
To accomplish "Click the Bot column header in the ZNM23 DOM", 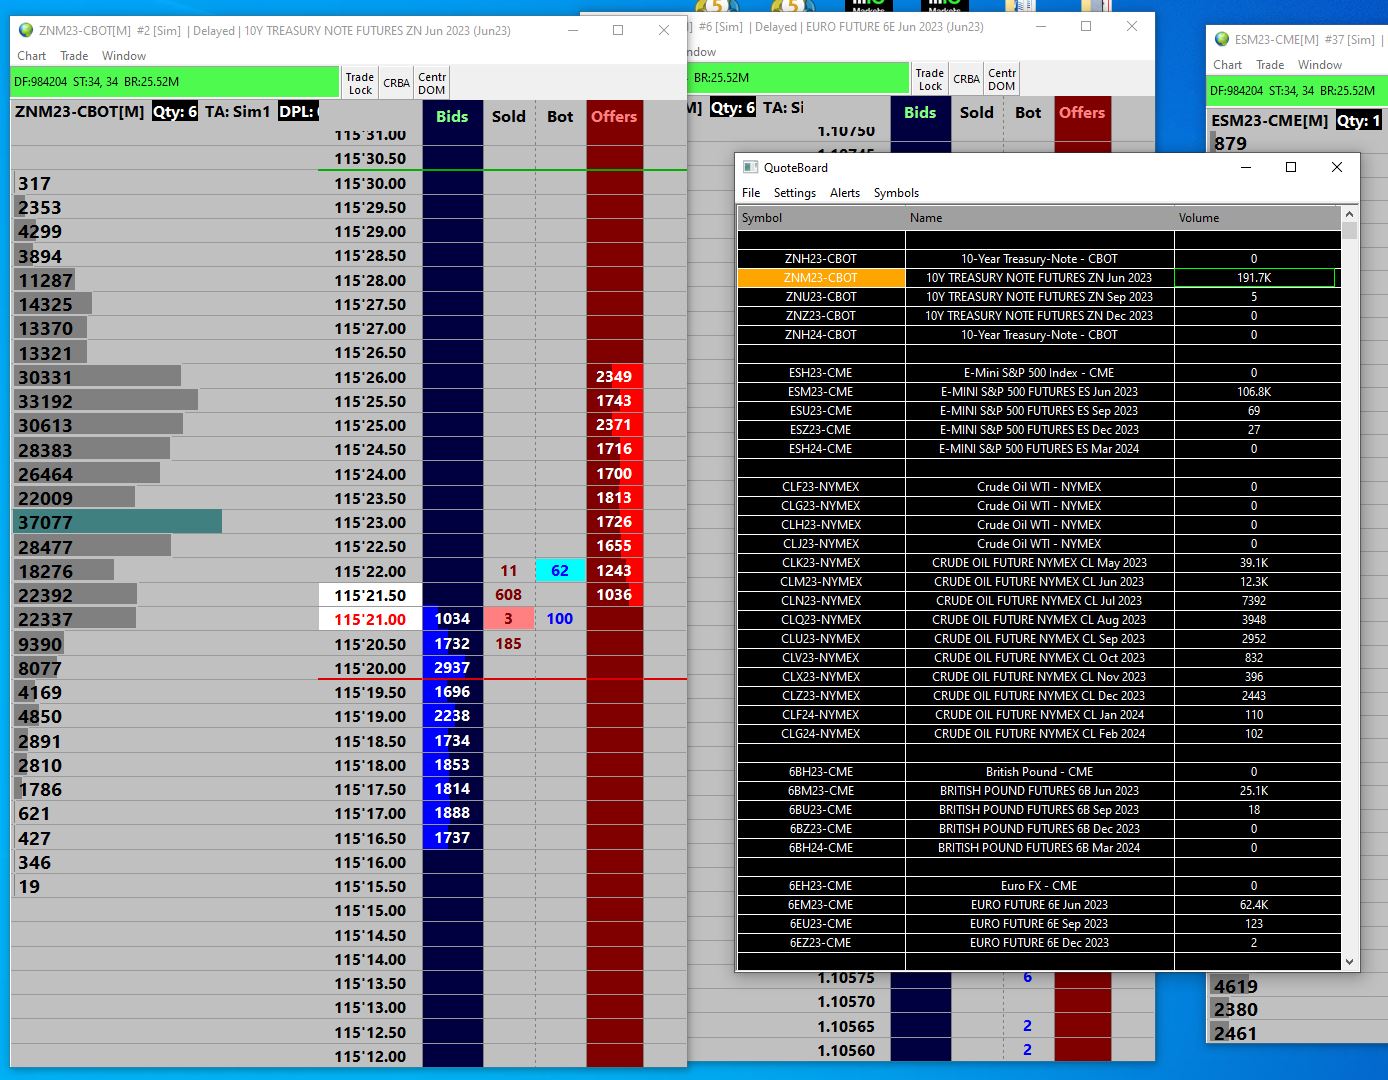I will pos(560,117).
